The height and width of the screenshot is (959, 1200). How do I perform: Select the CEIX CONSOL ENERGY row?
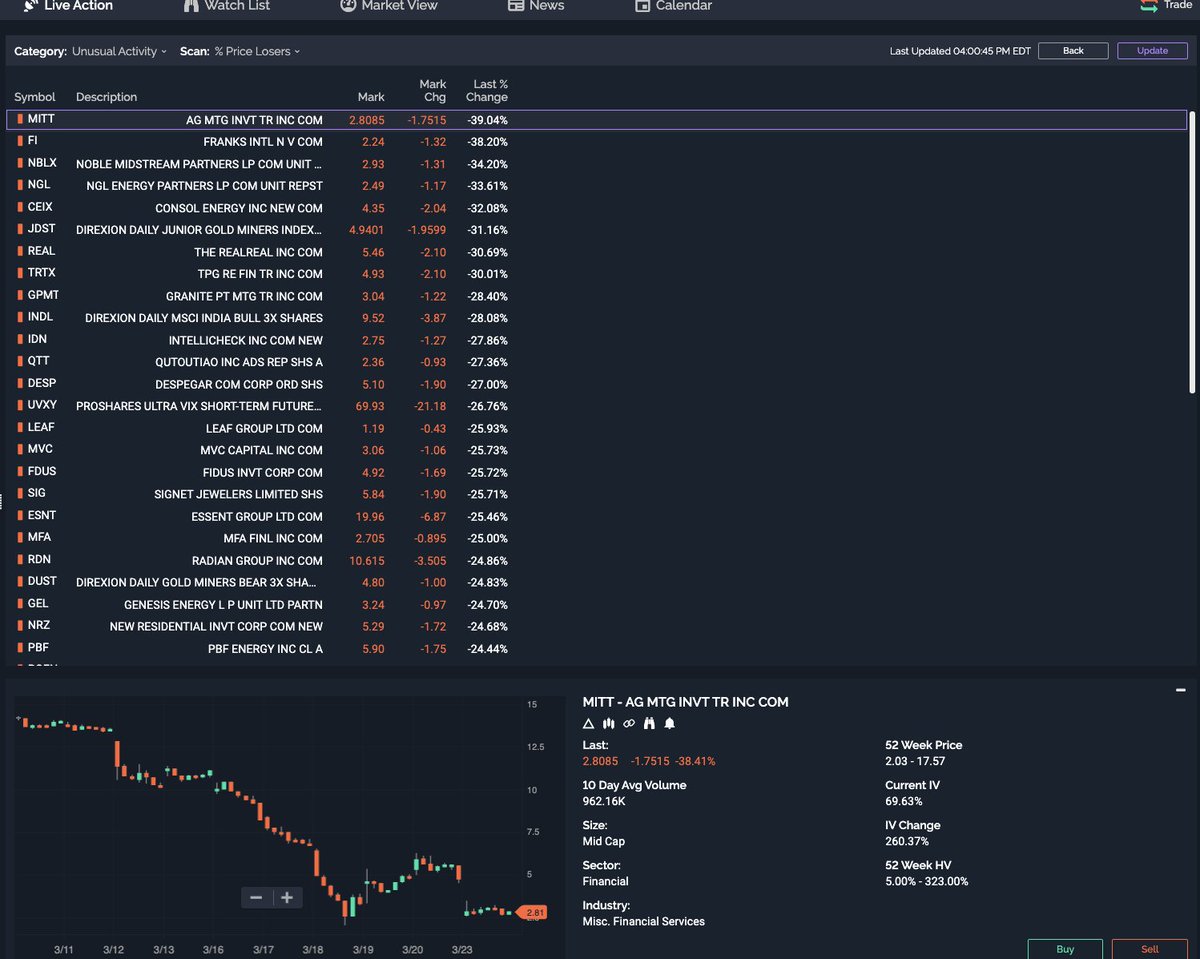[x=597, y=207]
